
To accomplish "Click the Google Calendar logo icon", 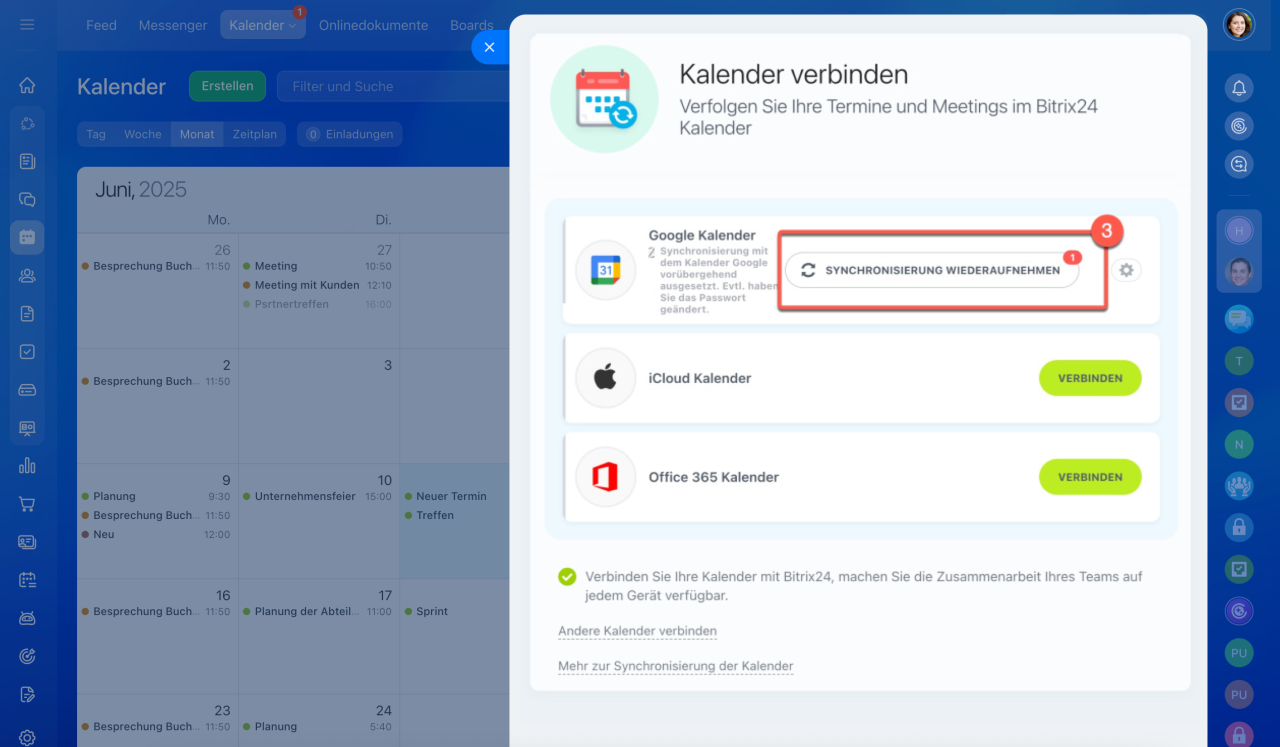I will click(605, 270).
